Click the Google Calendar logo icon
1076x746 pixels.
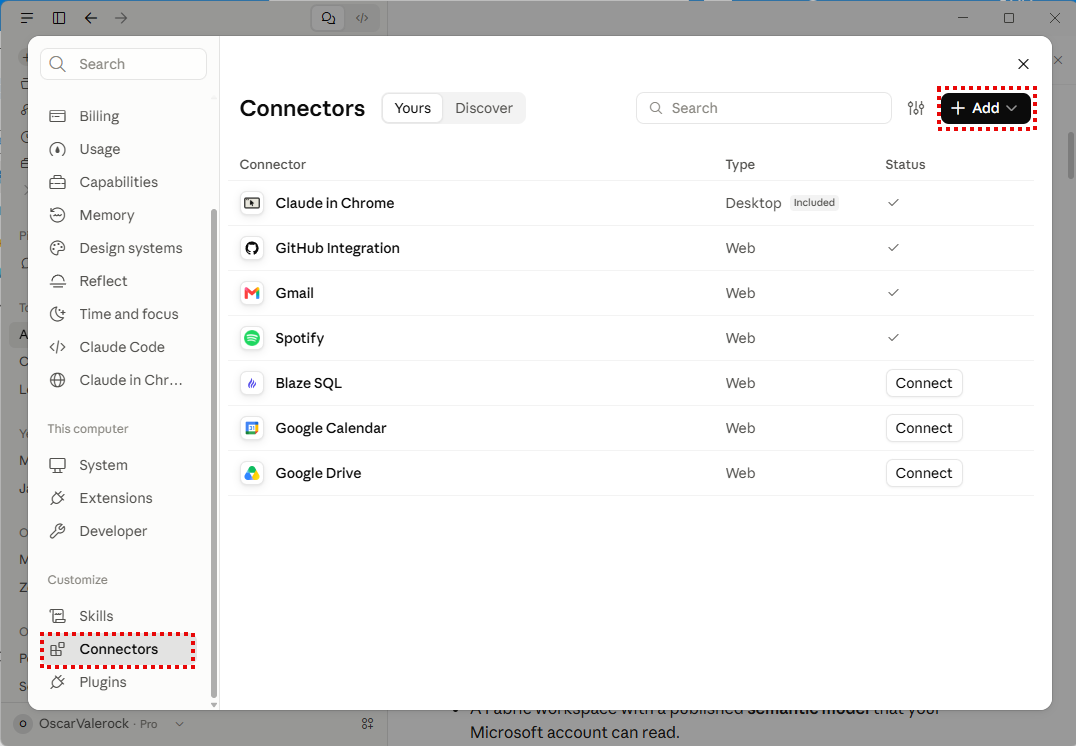coord(252,428)
